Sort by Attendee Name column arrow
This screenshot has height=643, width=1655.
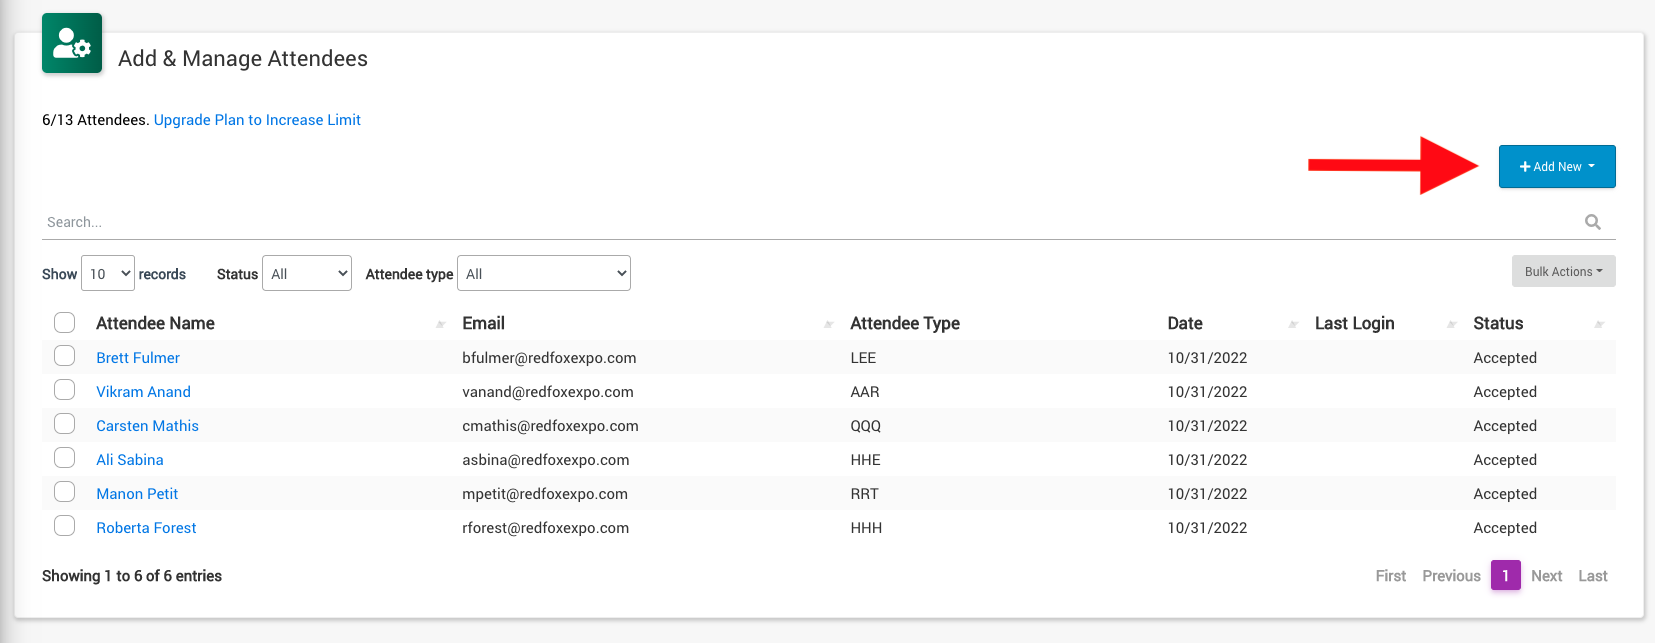click(440, 324)
